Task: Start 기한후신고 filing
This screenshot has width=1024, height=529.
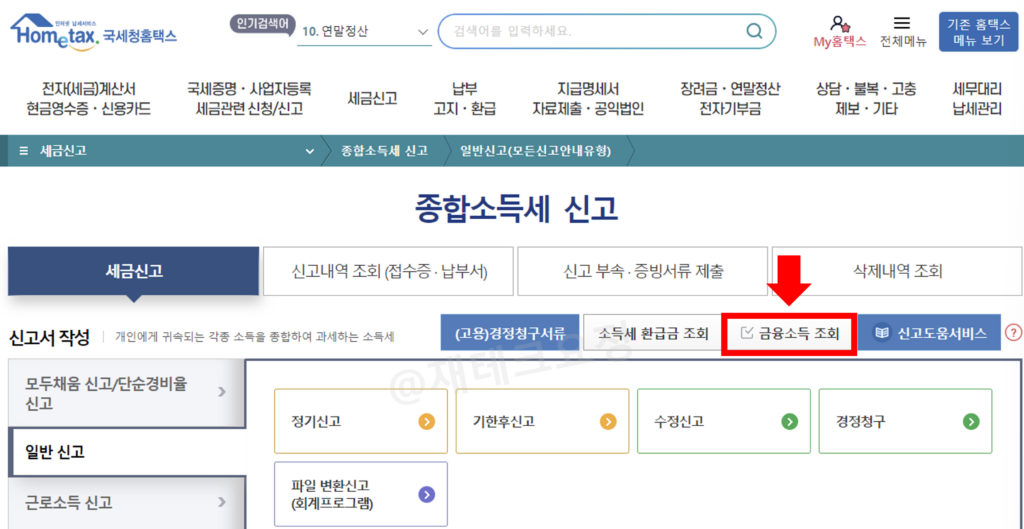Action: pyautogui.click(x=543, y=421)
